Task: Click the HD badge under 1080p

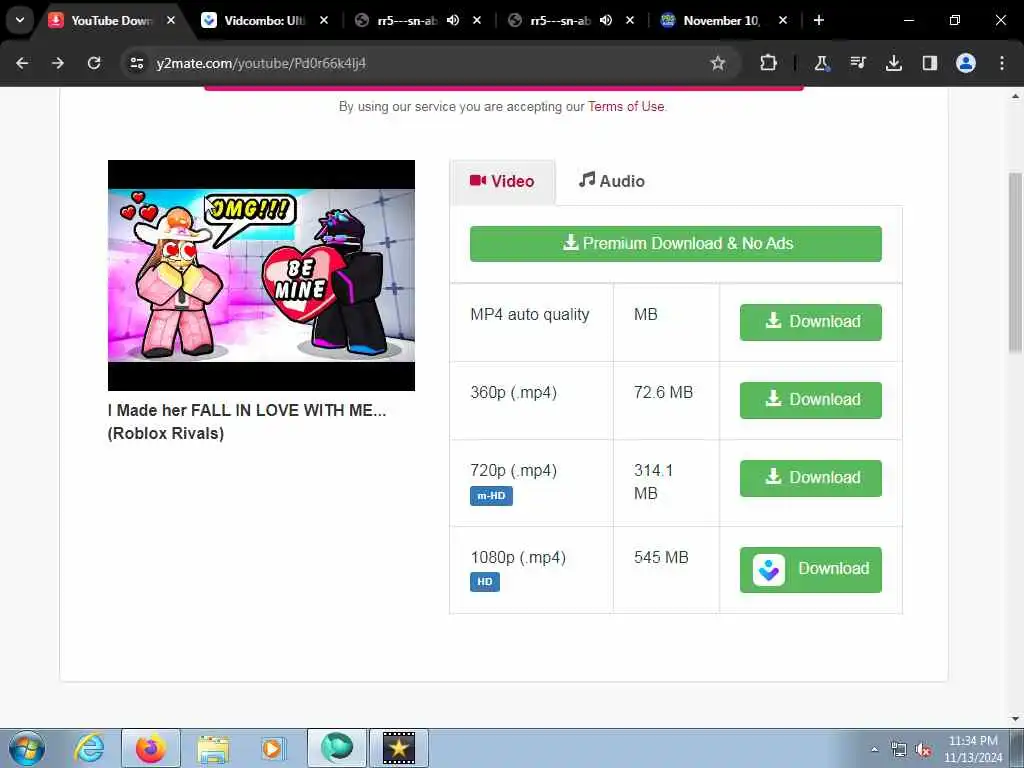Action: coord(485,582)
